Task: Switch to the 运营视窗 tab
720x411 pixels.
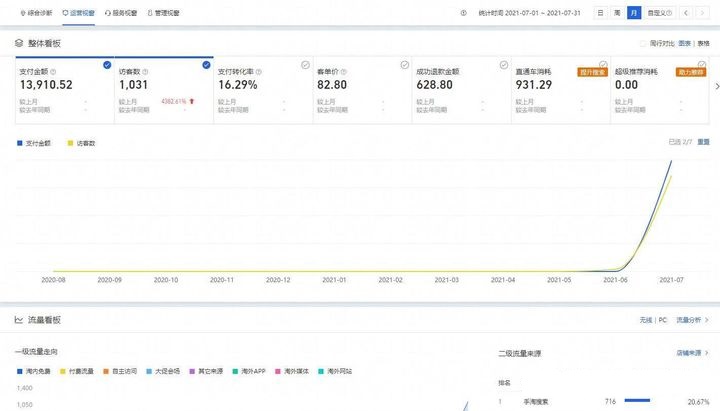Action: coord(79,13)
